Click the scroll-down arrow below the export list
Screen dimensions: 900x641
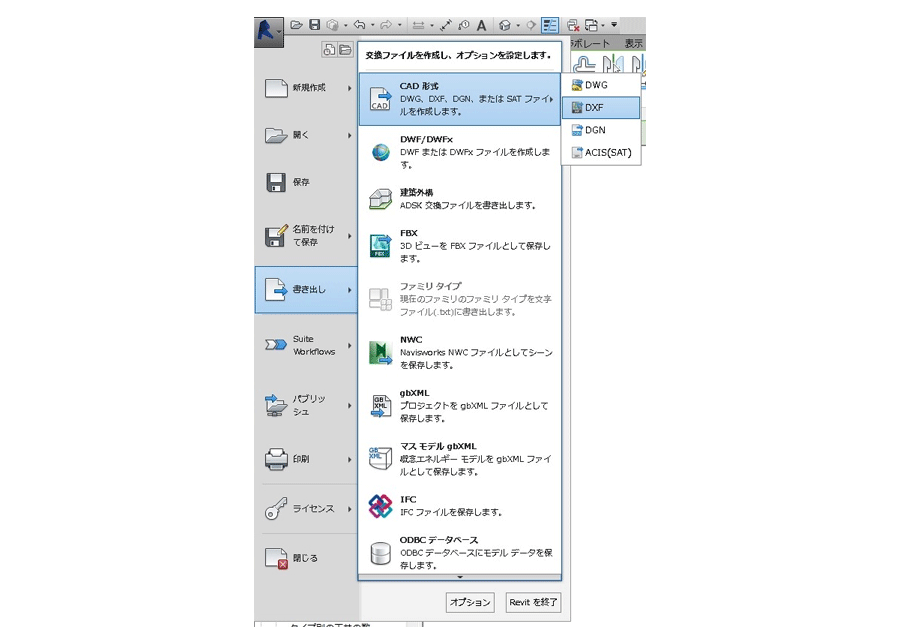pos(460,577)
